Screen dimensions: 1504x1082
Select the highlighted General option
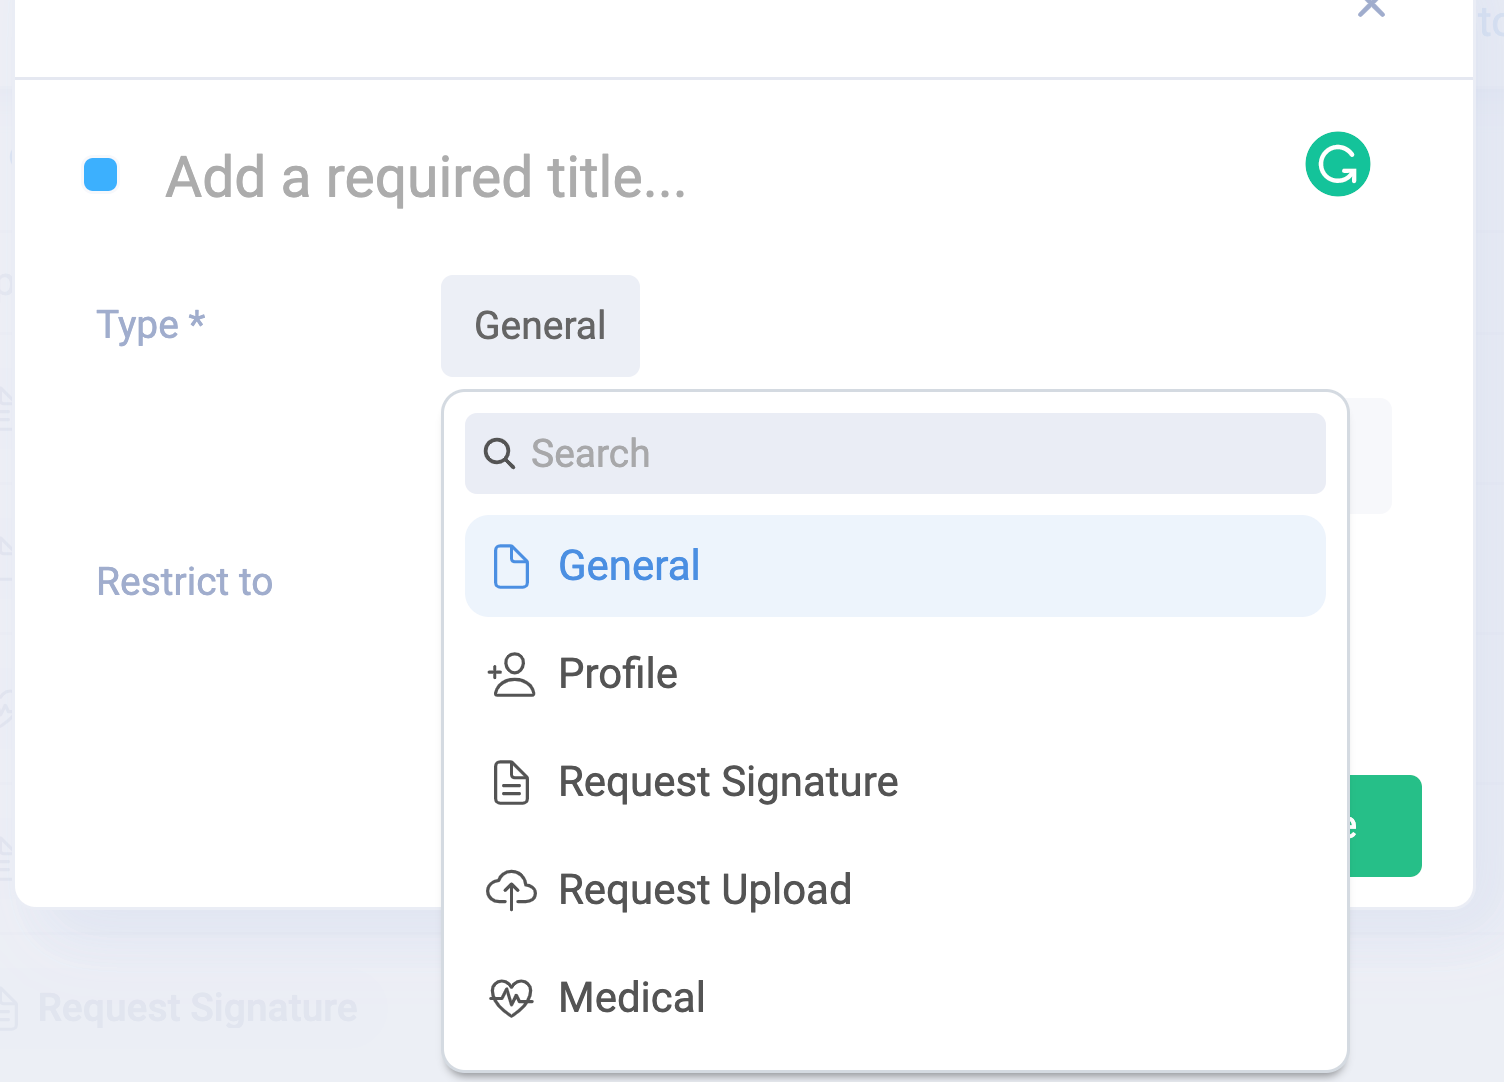pyautogui.click(x=629, y=566)
